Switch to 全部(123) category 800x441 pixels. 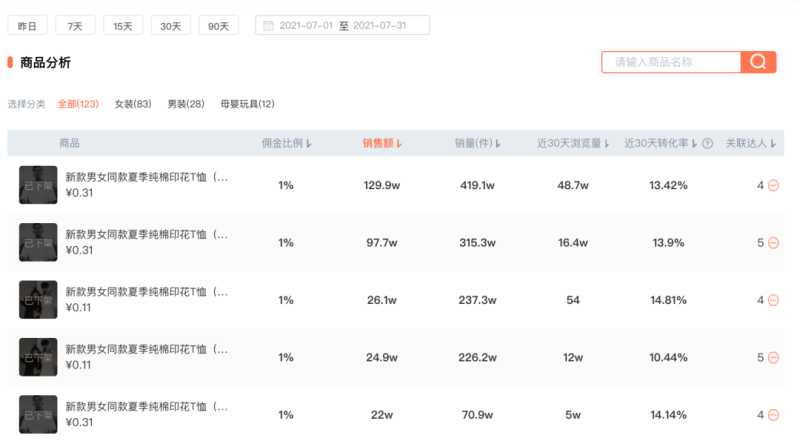pos(78,104)
